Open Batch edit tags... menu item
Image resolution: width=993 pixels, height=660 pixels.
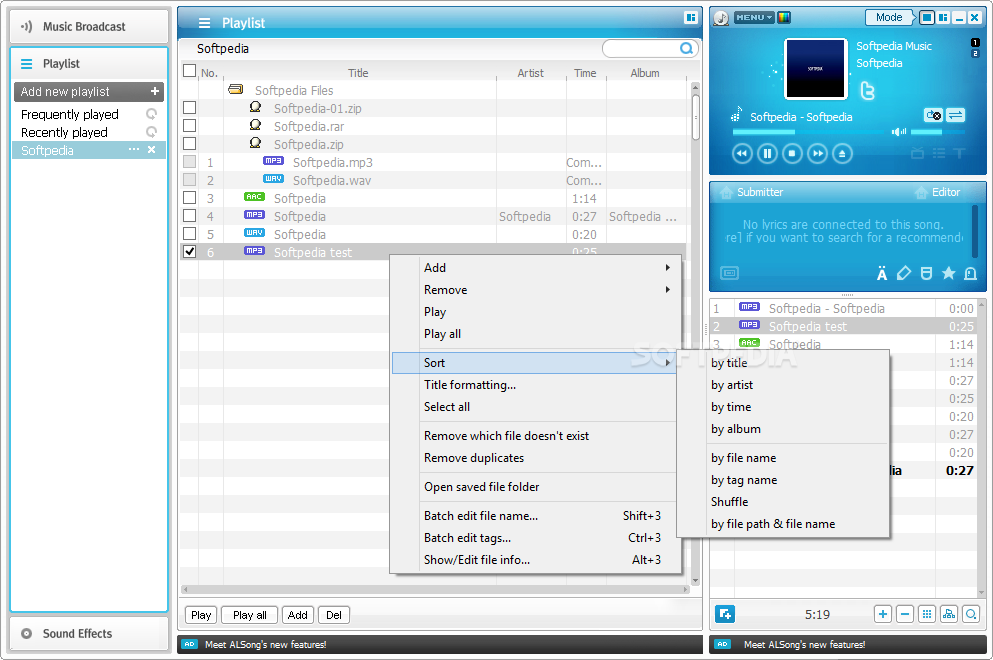click(467, 538)
